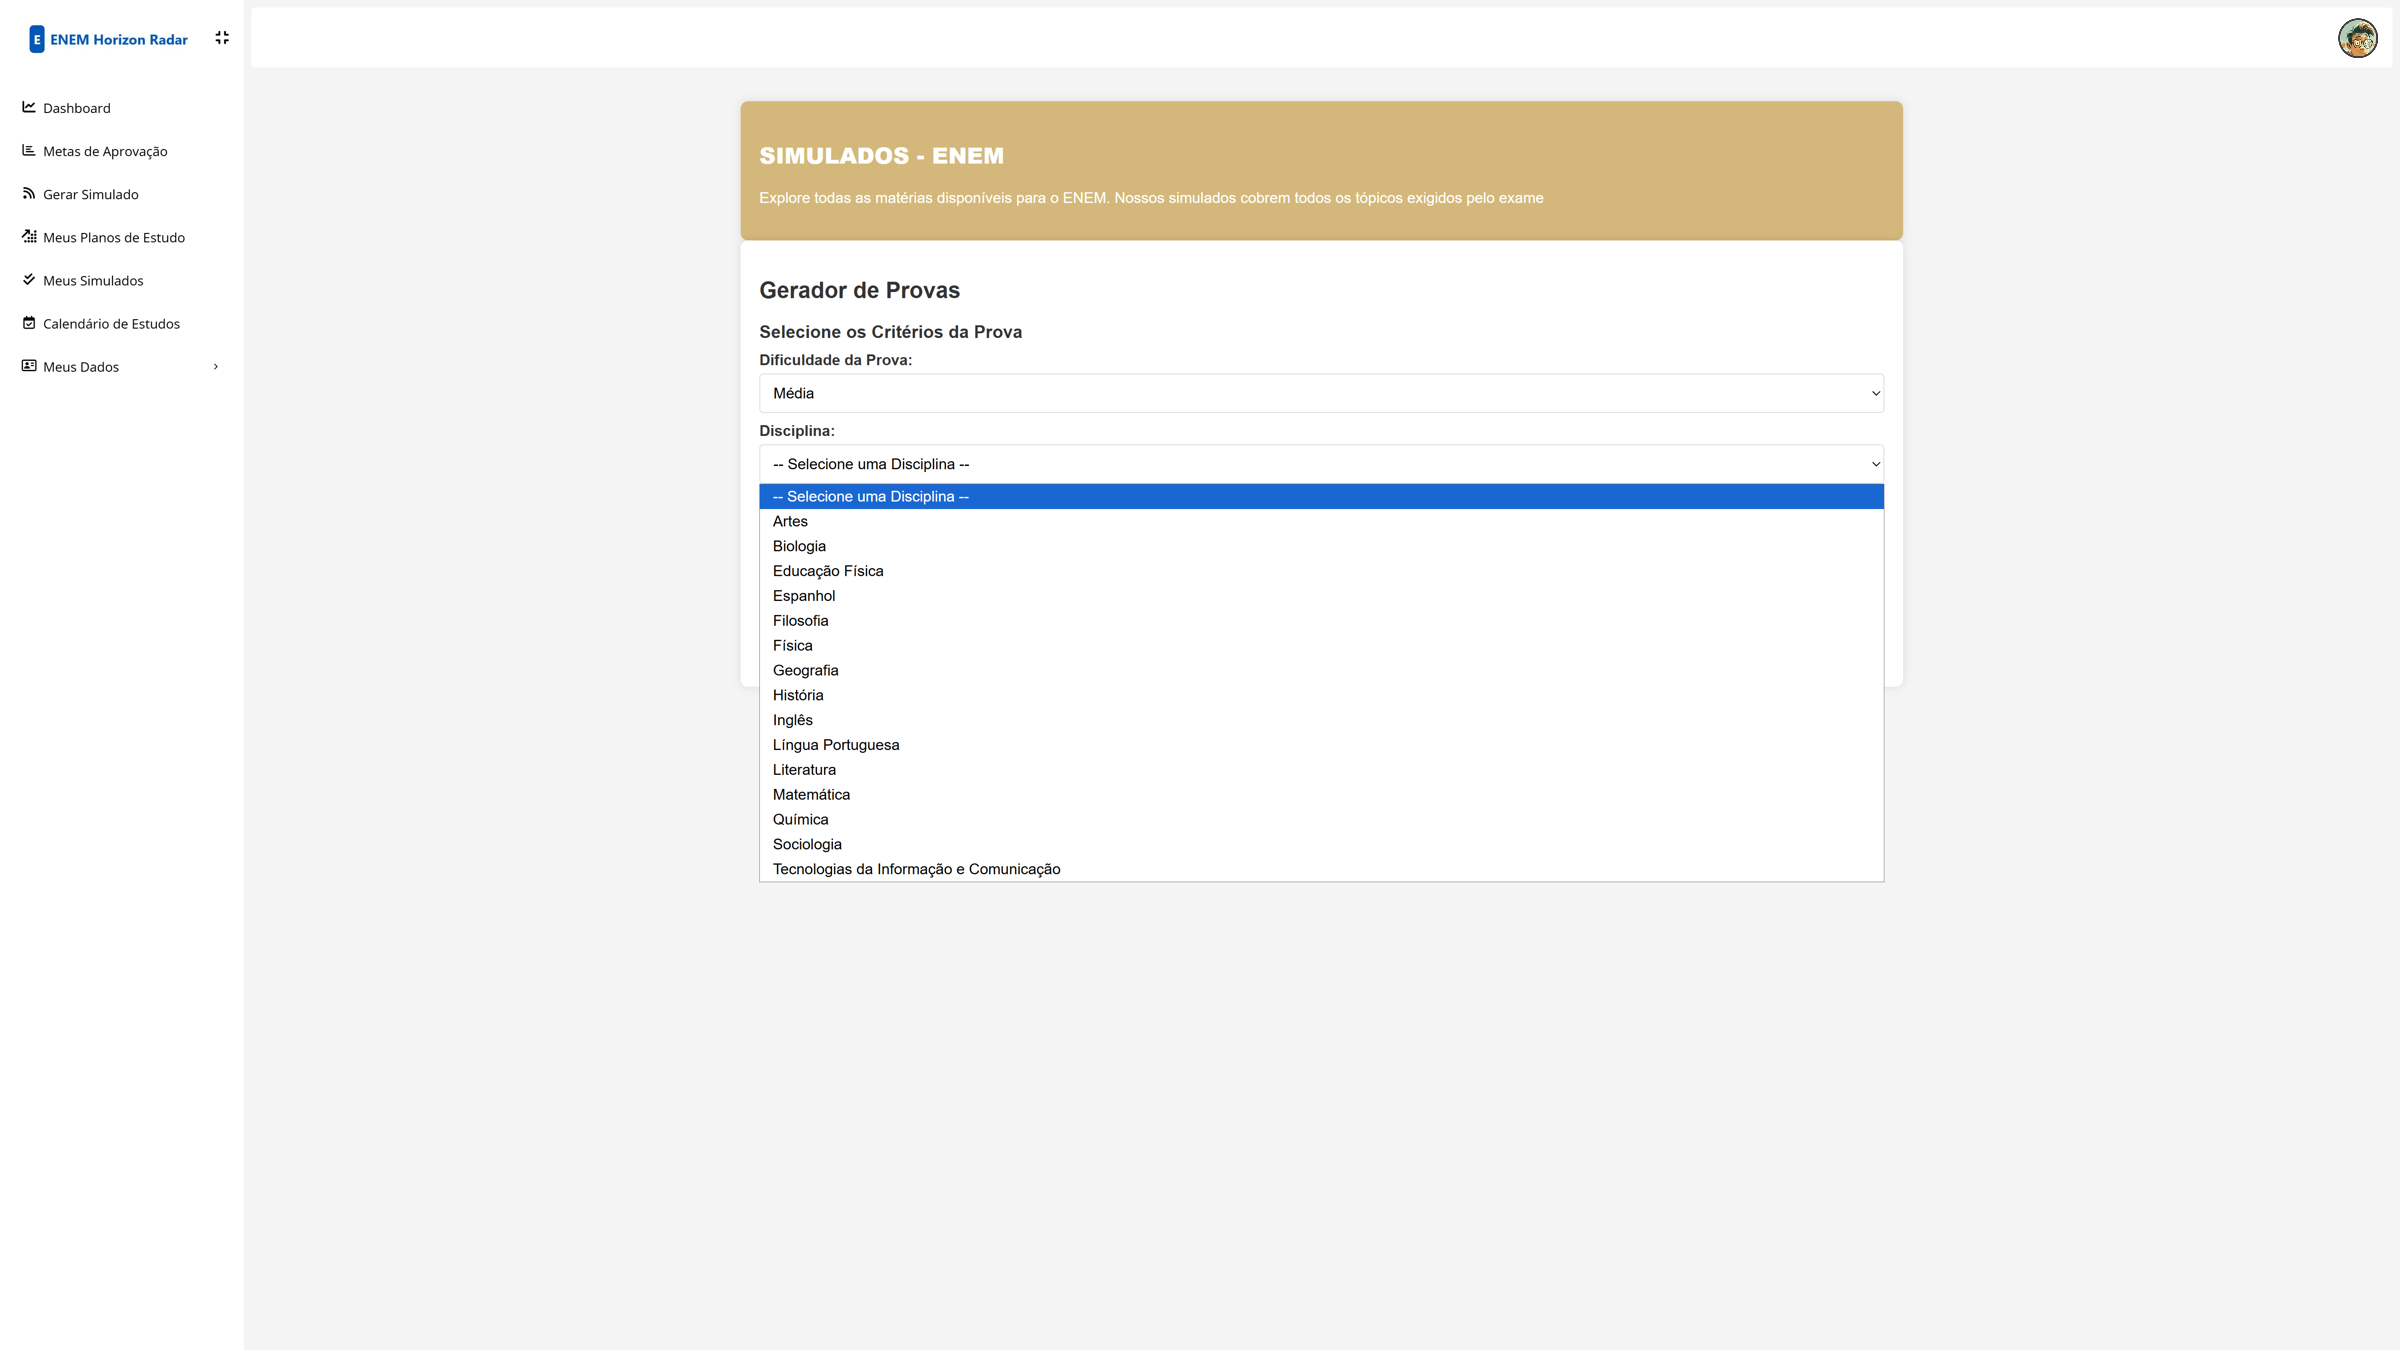
Task: Select História discipline
Action: coord(1321,695)
